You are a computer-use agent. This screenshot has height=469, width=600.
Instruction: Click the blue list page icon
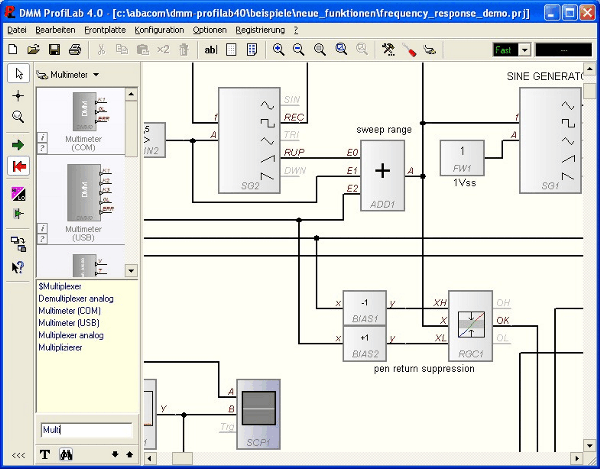coord(252,50)
